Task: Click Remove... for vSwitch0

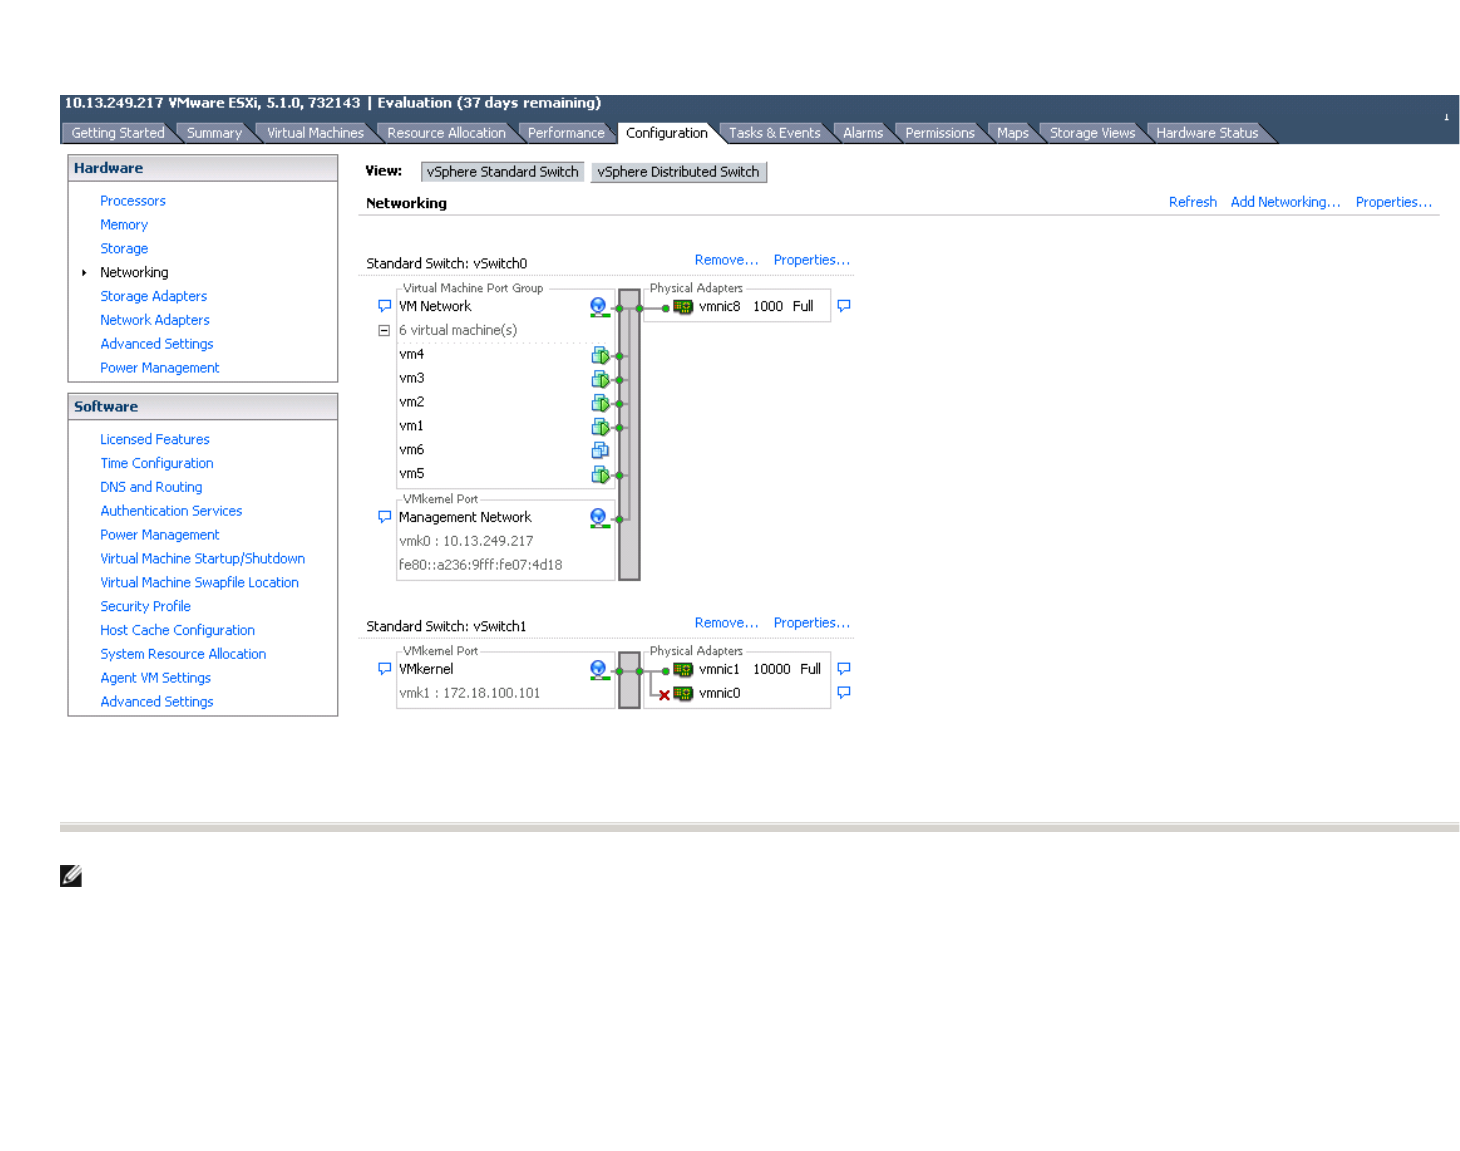Action: click(726, 260)
